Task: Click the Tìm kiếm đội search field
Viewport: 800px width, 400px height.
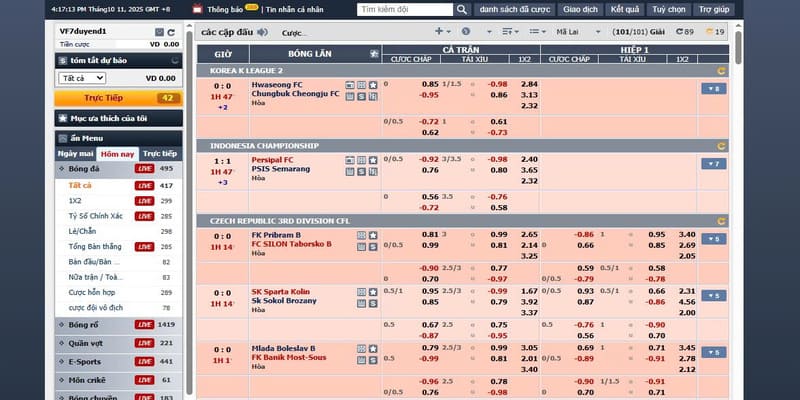Action: click(405, 10)
